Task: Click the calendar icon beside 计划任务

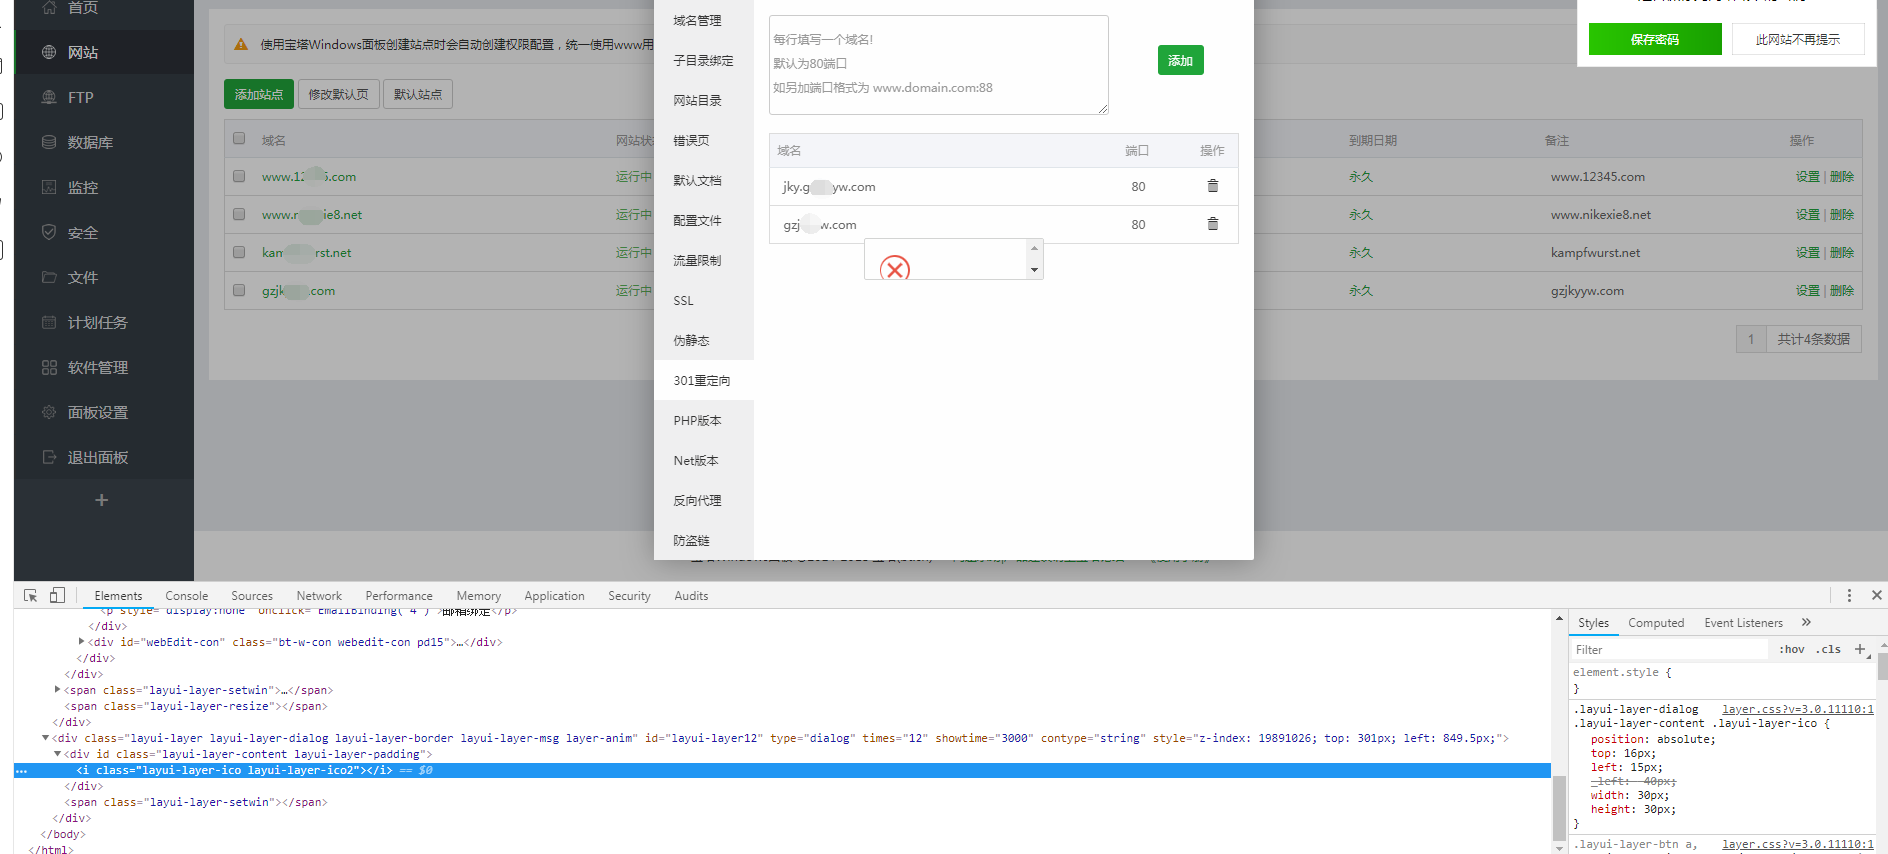Action: point(49,322)
